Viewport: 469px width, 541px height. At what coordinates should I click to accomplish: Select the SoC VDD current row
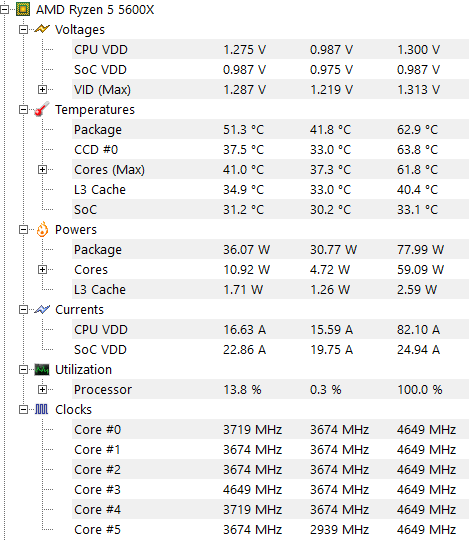click(270, 350)
